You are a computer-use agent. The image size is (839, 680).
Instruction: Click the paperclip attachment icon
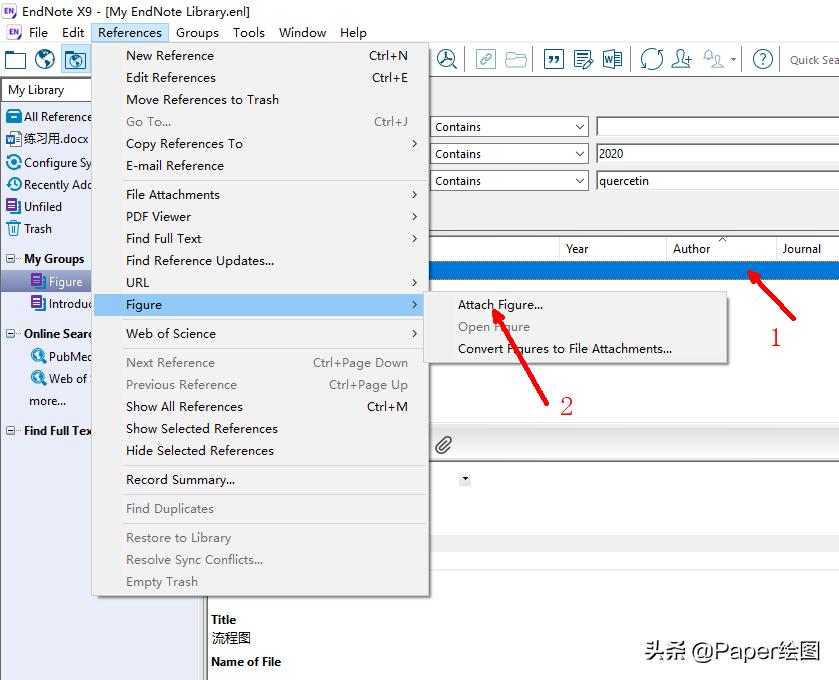[444, 444]
